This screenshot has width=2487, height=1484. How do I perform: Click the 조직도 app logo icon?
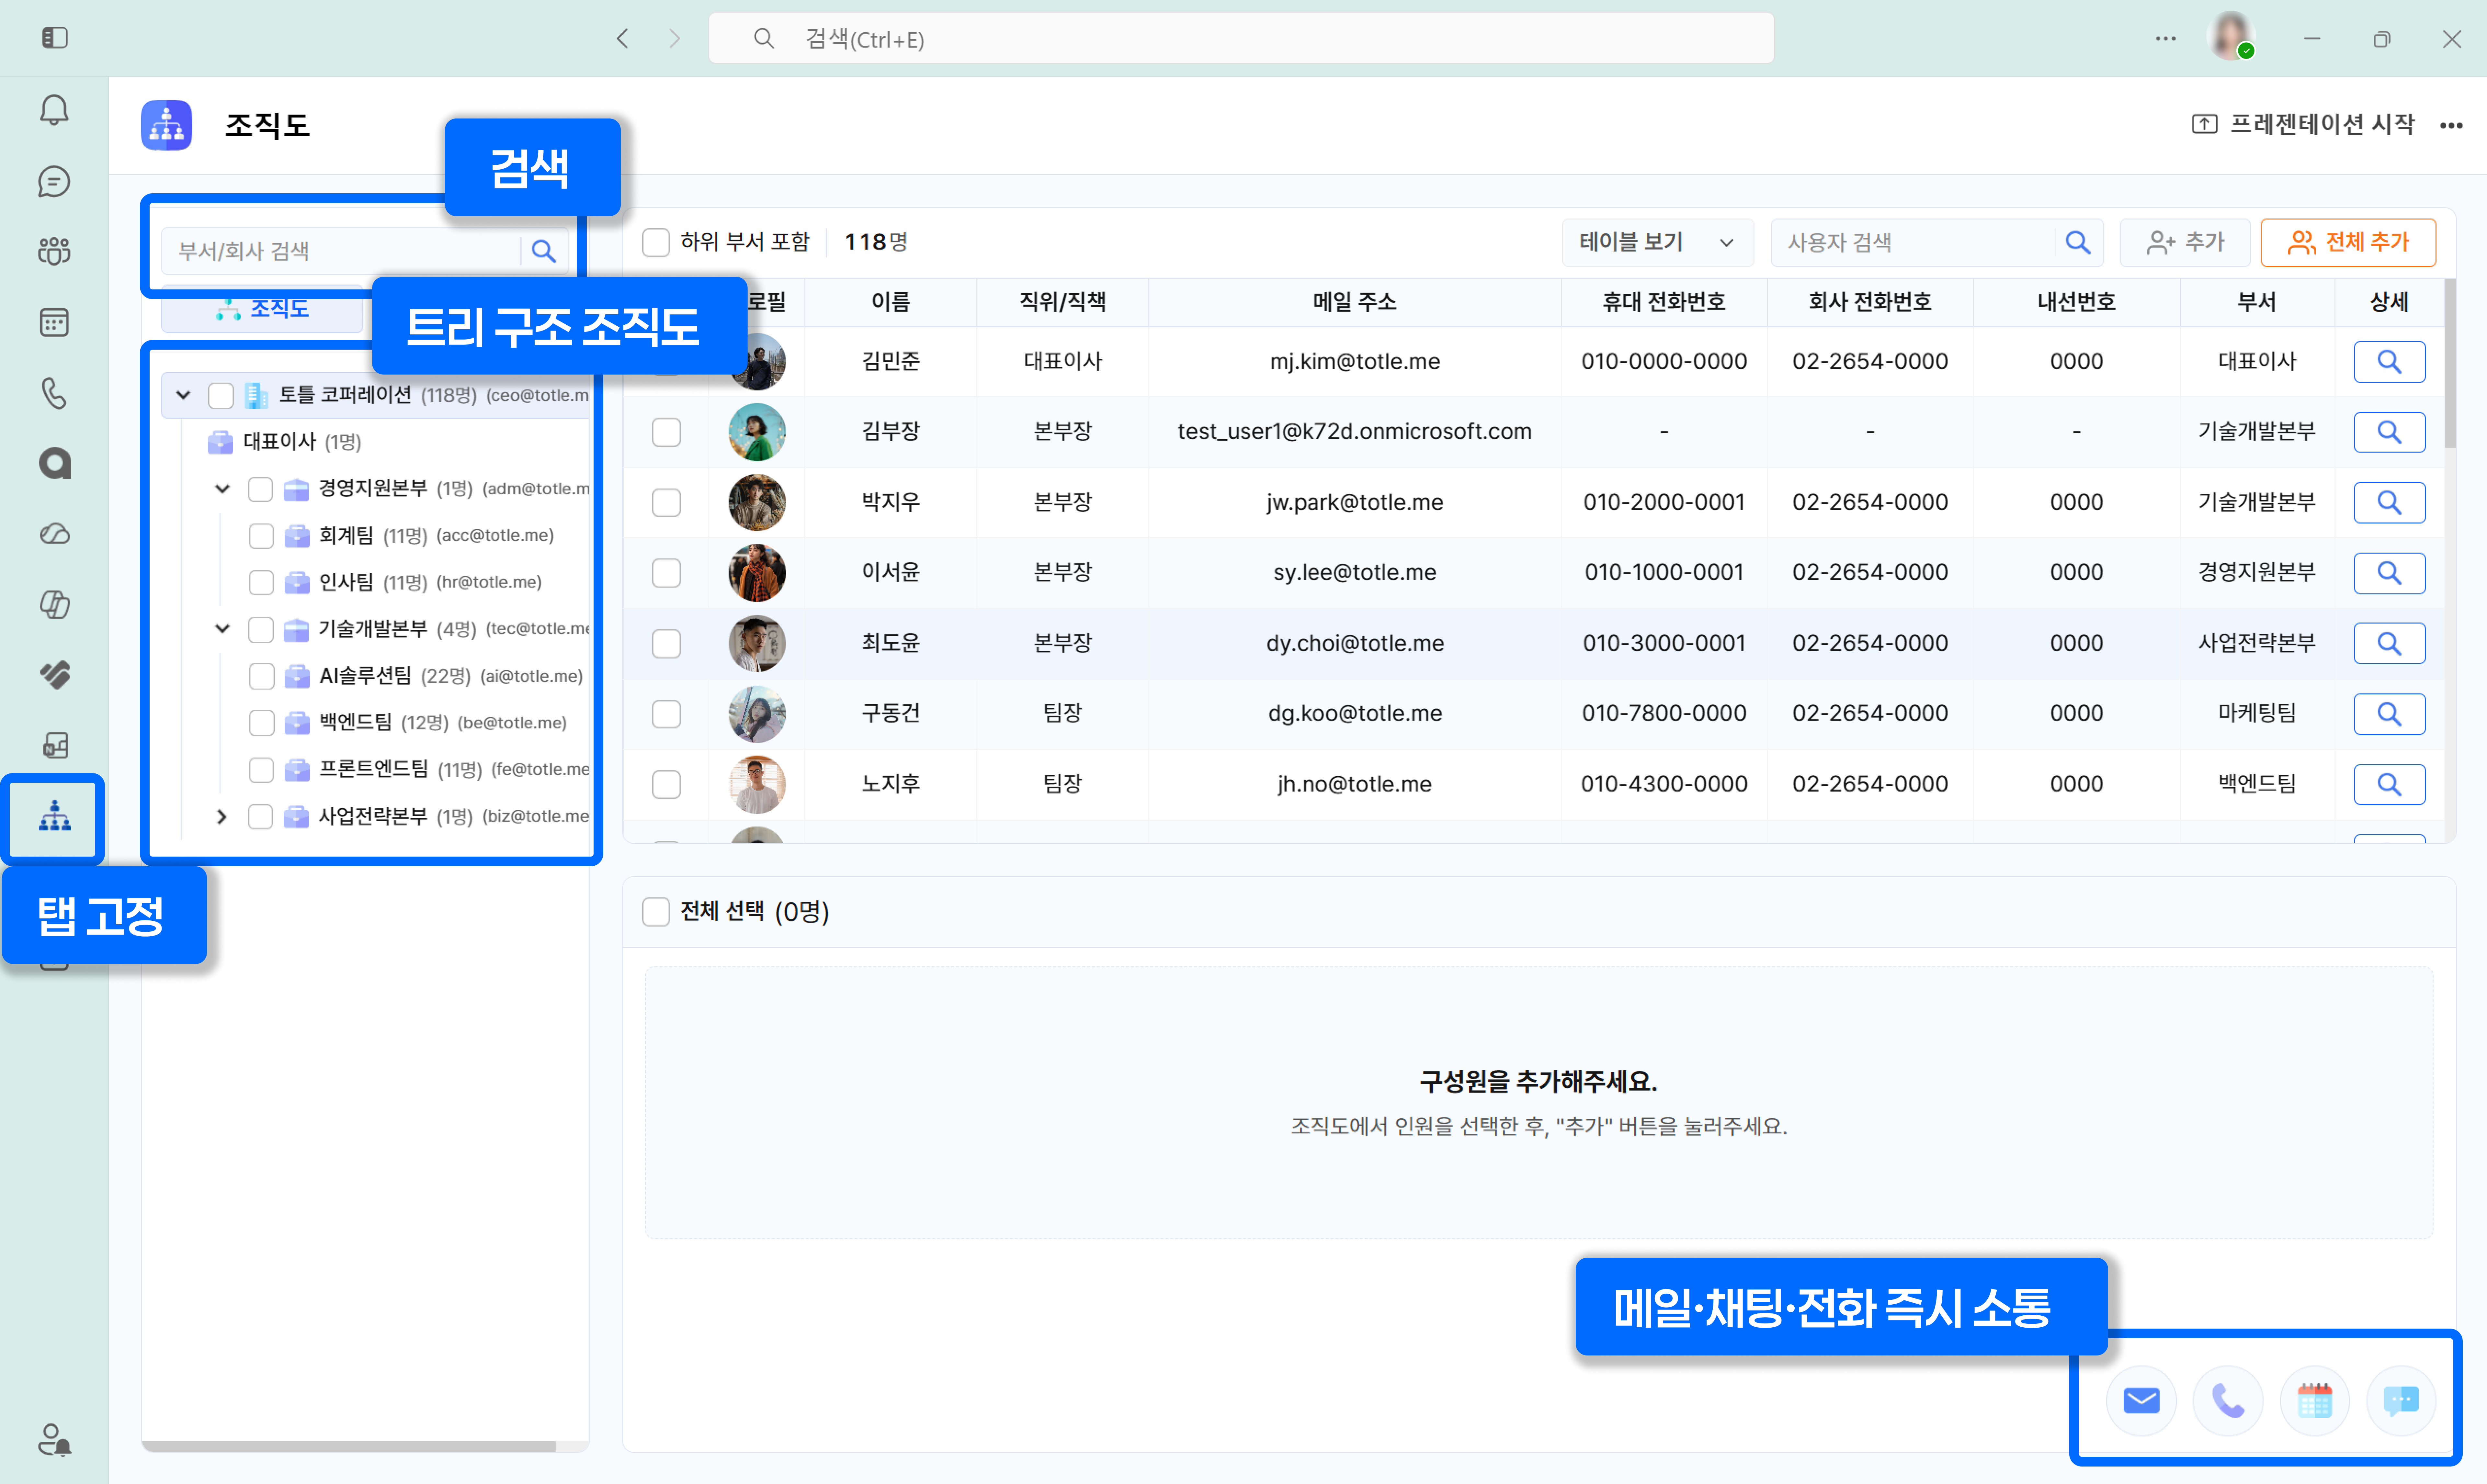[x=166, y=125]
